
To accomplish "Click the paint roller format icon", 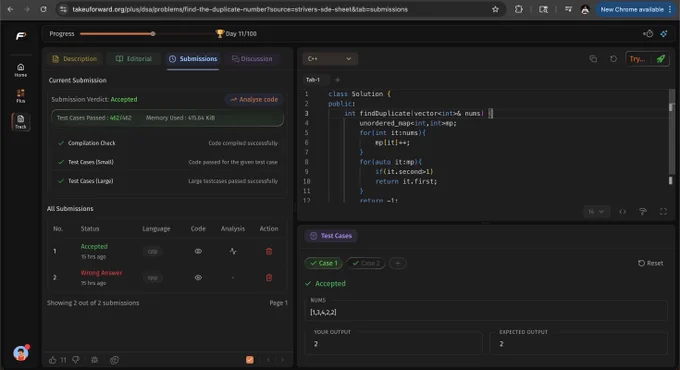I will click(x=643, y=212).
